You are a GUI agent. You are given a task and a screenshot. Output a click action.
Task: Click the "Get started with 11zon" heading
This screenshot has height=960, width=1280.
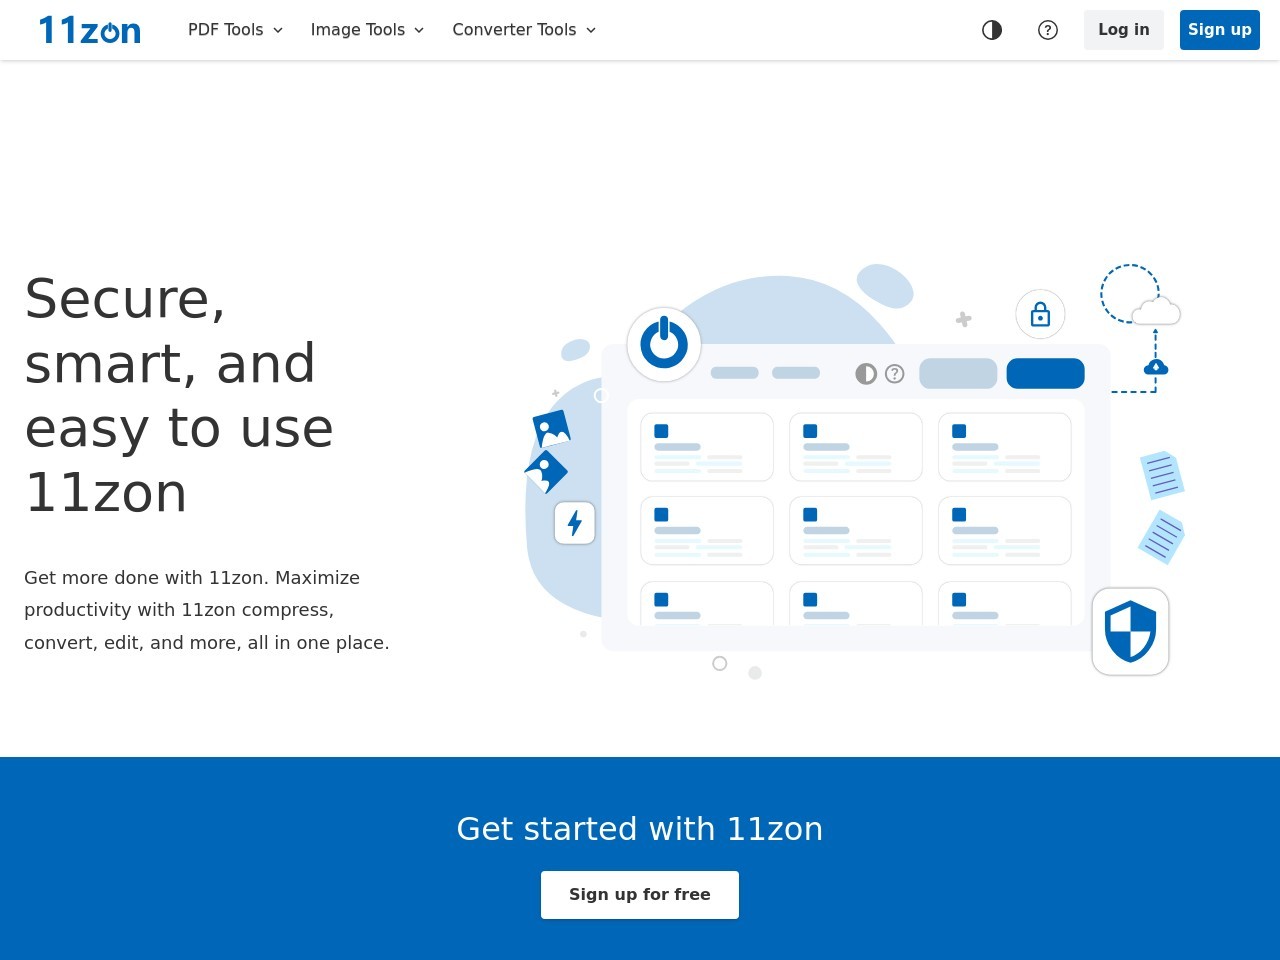(x=640, y=829)
